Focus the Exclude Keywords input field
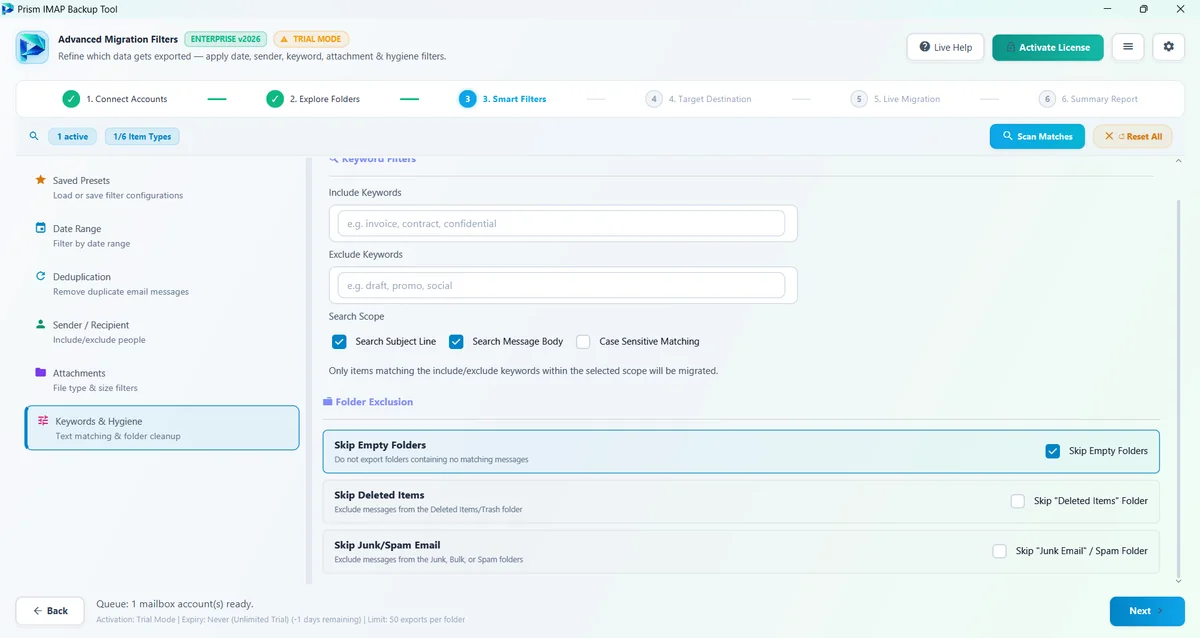The width and height of the screenshot is (1200, 638). pos(561,285)
